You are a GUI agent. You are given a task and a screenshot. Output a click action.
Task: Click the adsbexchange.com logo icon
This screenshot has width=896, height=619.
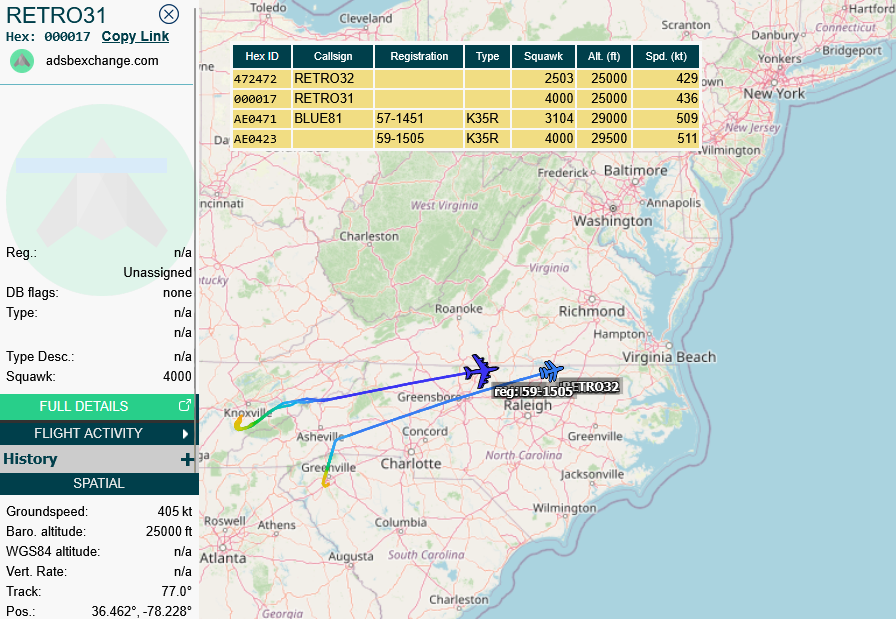(22, 61)
